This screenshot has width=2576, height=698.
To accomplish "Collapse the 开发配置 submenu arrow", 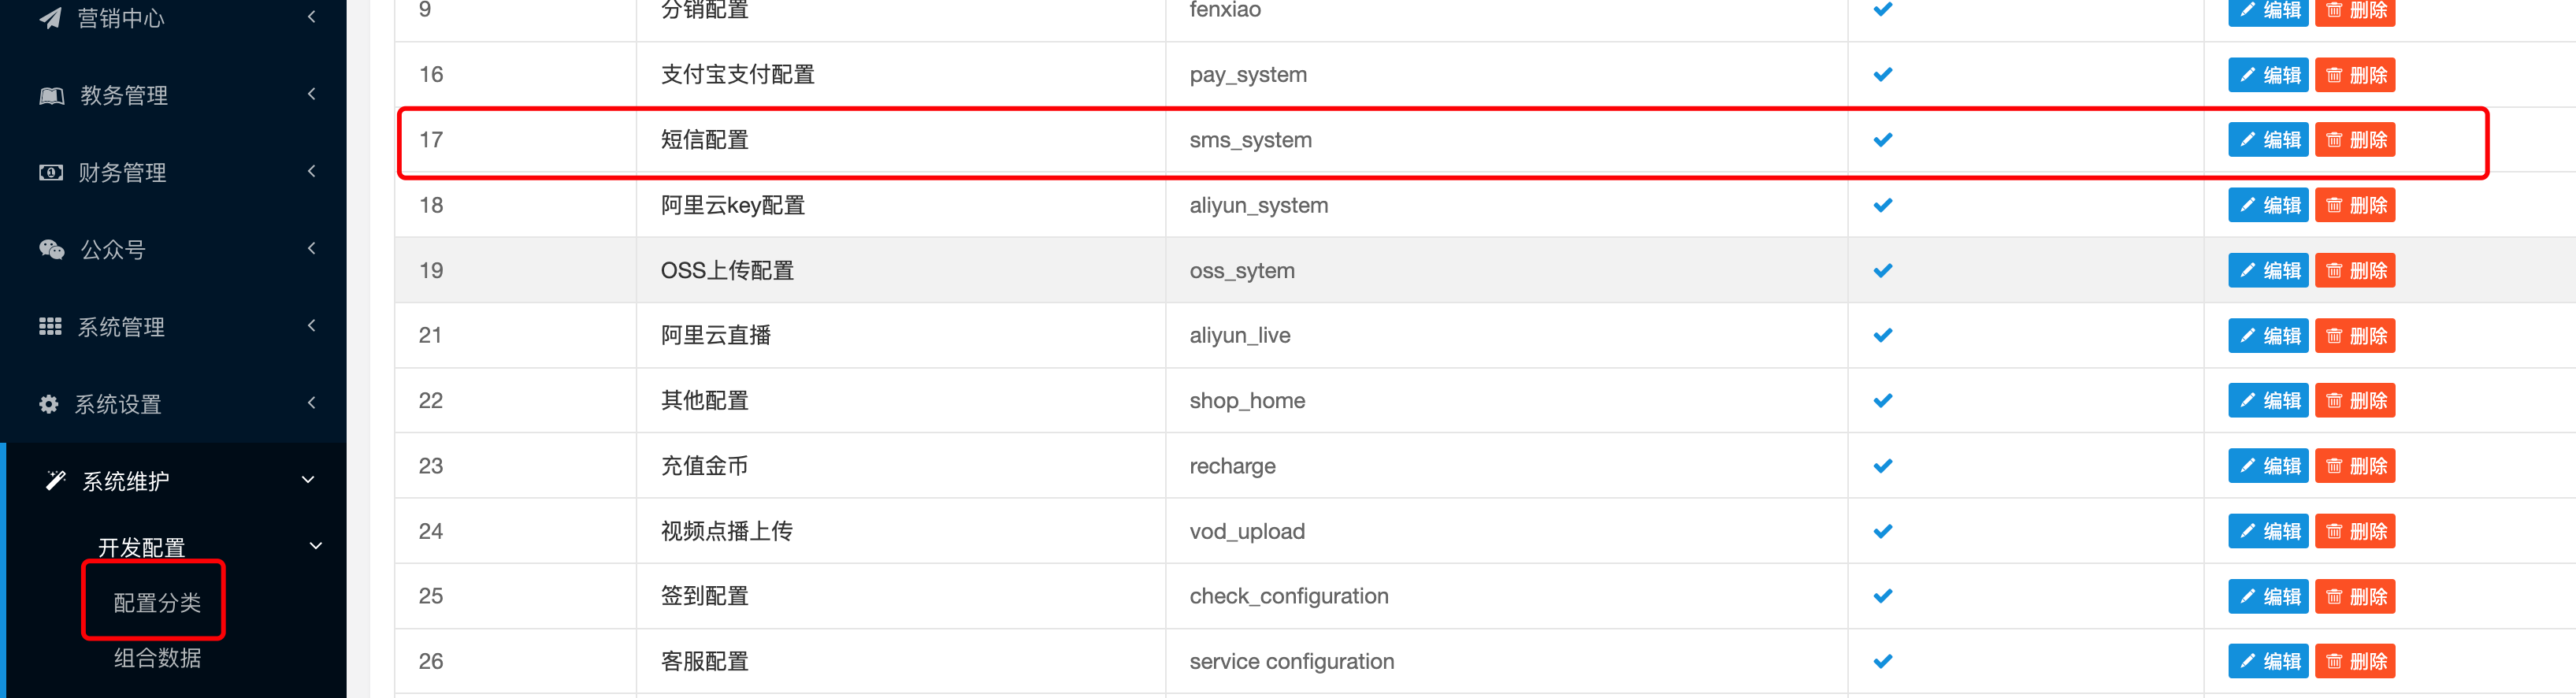I will coord(315,546).
